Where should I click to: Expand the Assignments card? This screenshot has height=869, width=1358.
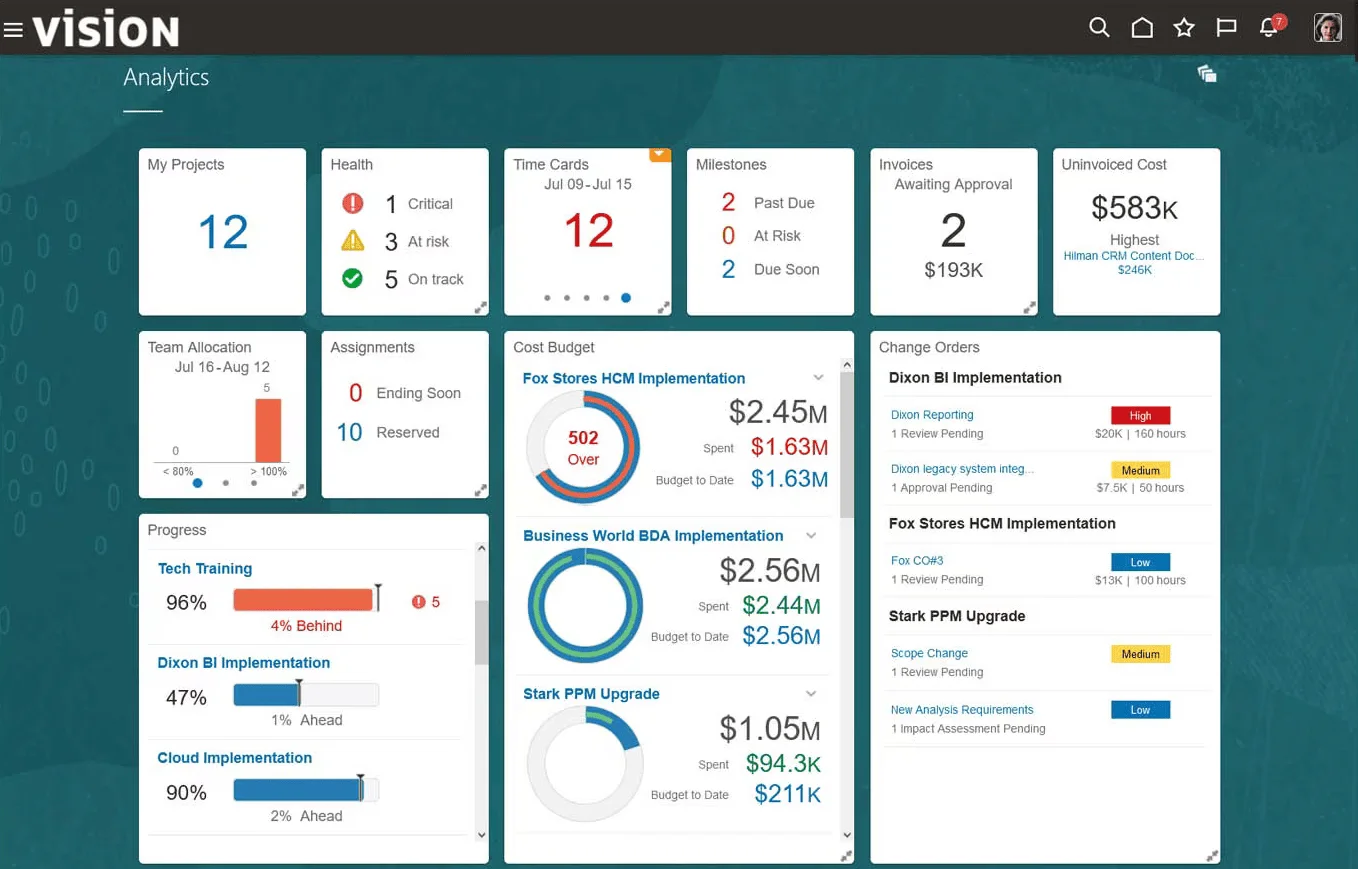[480, 490]
